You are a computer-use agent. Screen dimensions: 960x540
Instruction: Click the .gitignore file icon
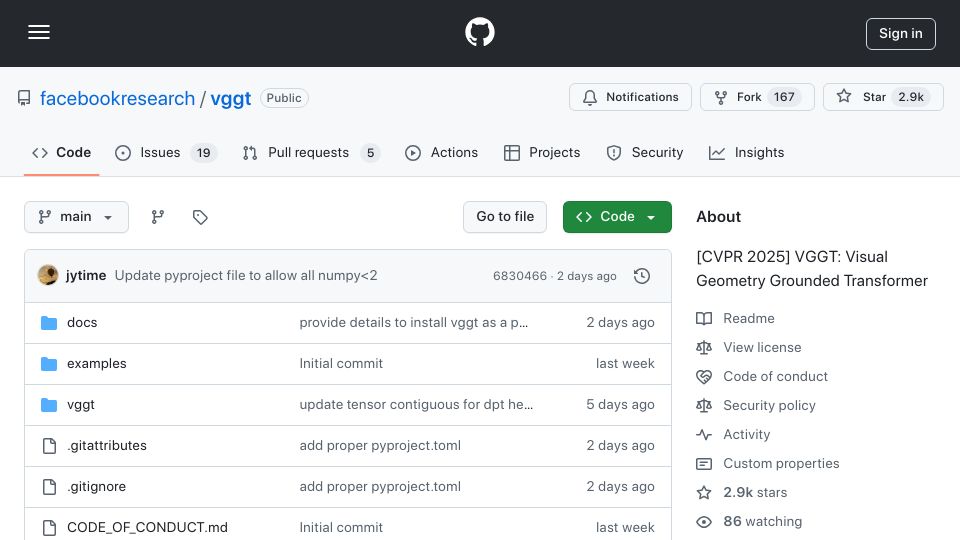(50, 487)
